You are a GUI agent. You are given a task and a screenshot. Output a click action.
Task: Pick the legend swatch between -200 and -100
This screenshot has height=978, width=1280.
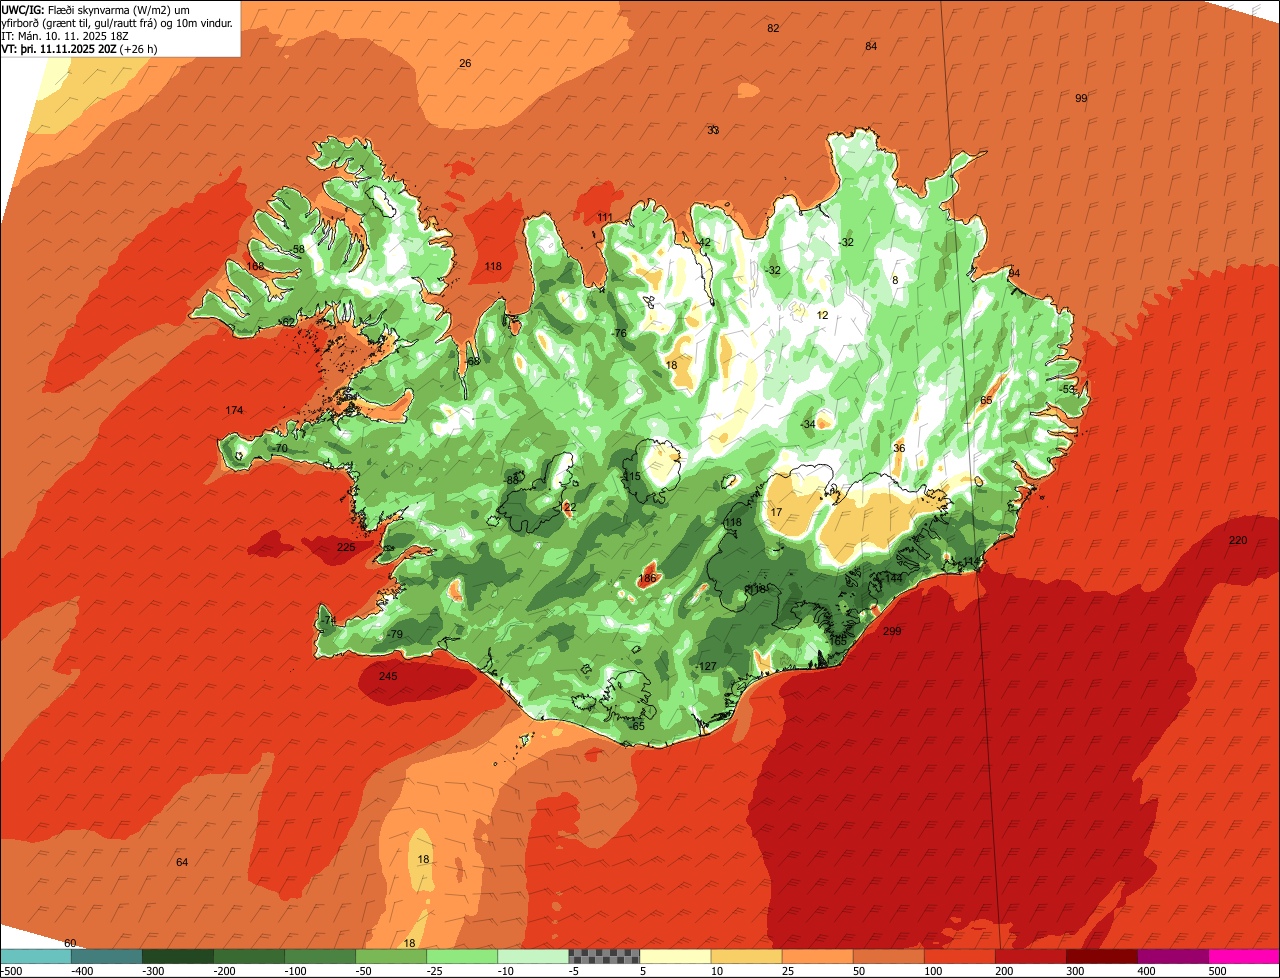coord(249,956)
